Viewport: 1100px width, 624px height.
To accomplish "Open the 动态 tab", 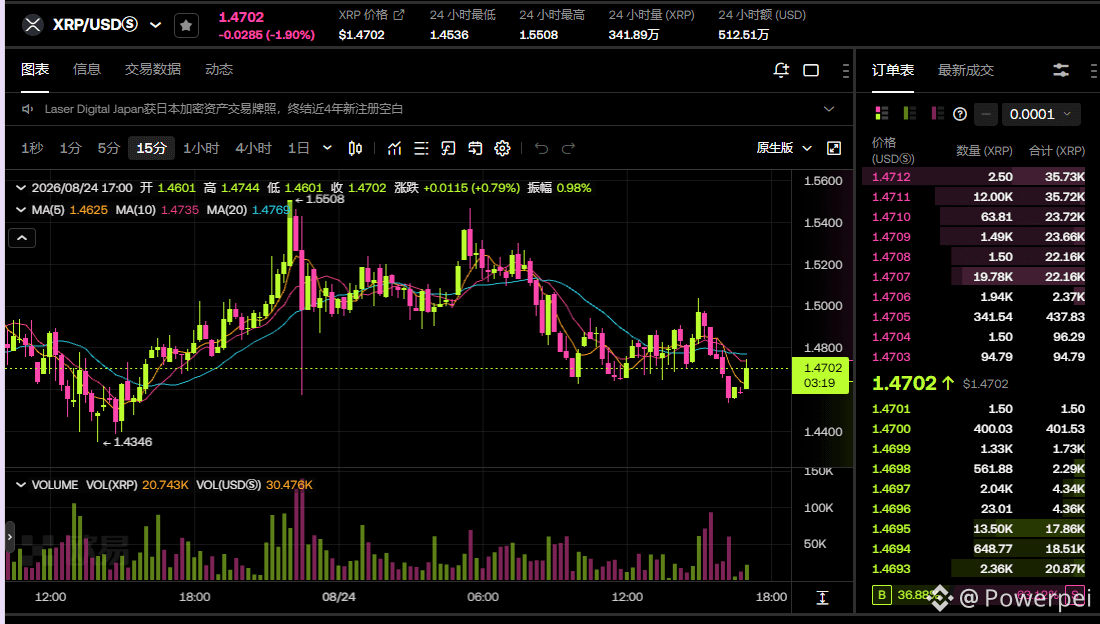I will [219, 69].
